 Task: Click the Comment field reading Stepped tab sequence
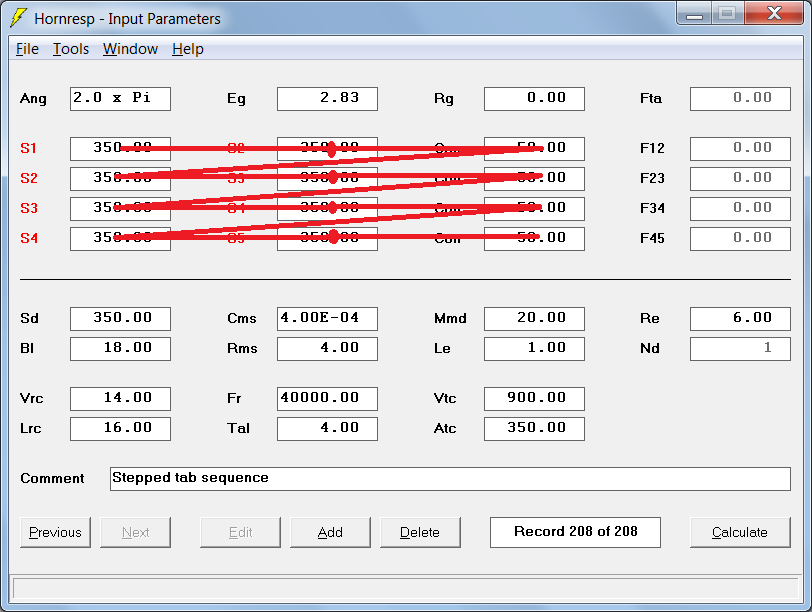point(450,478)
